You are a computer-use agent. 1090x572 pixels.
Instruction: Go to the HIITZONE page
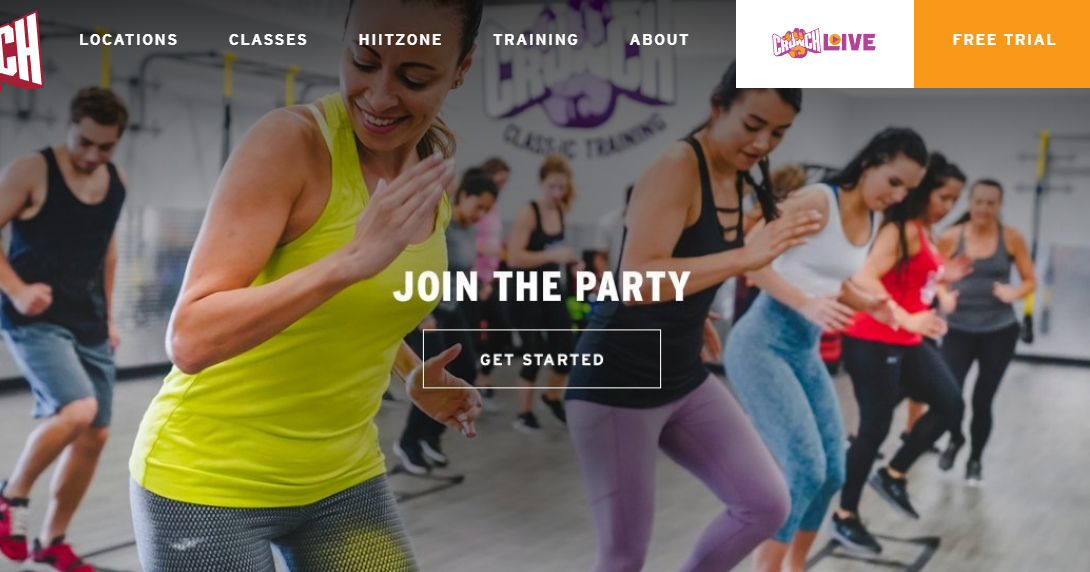click(x=400, y=40)
